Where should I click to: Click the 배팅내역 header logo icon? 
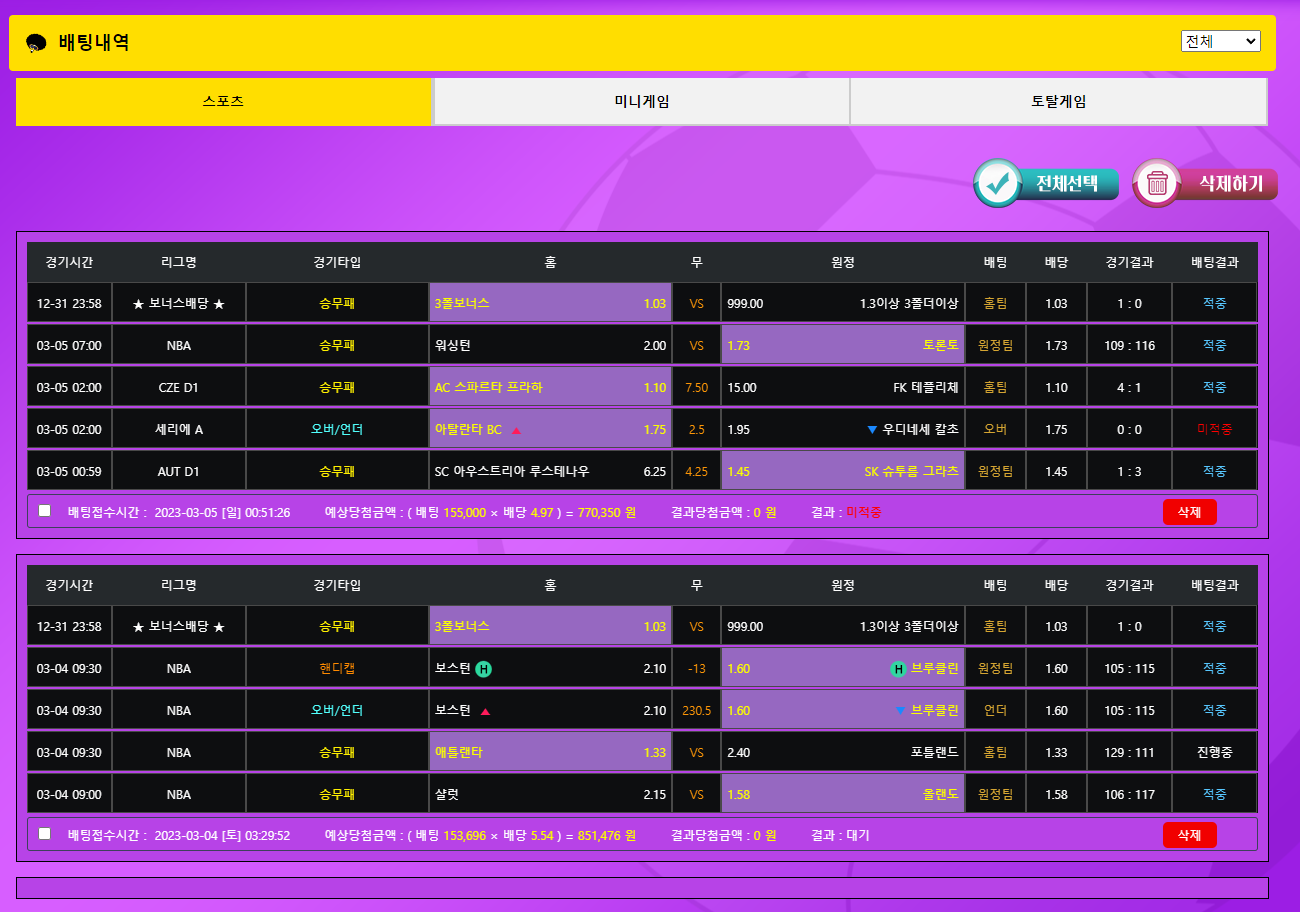36,43
